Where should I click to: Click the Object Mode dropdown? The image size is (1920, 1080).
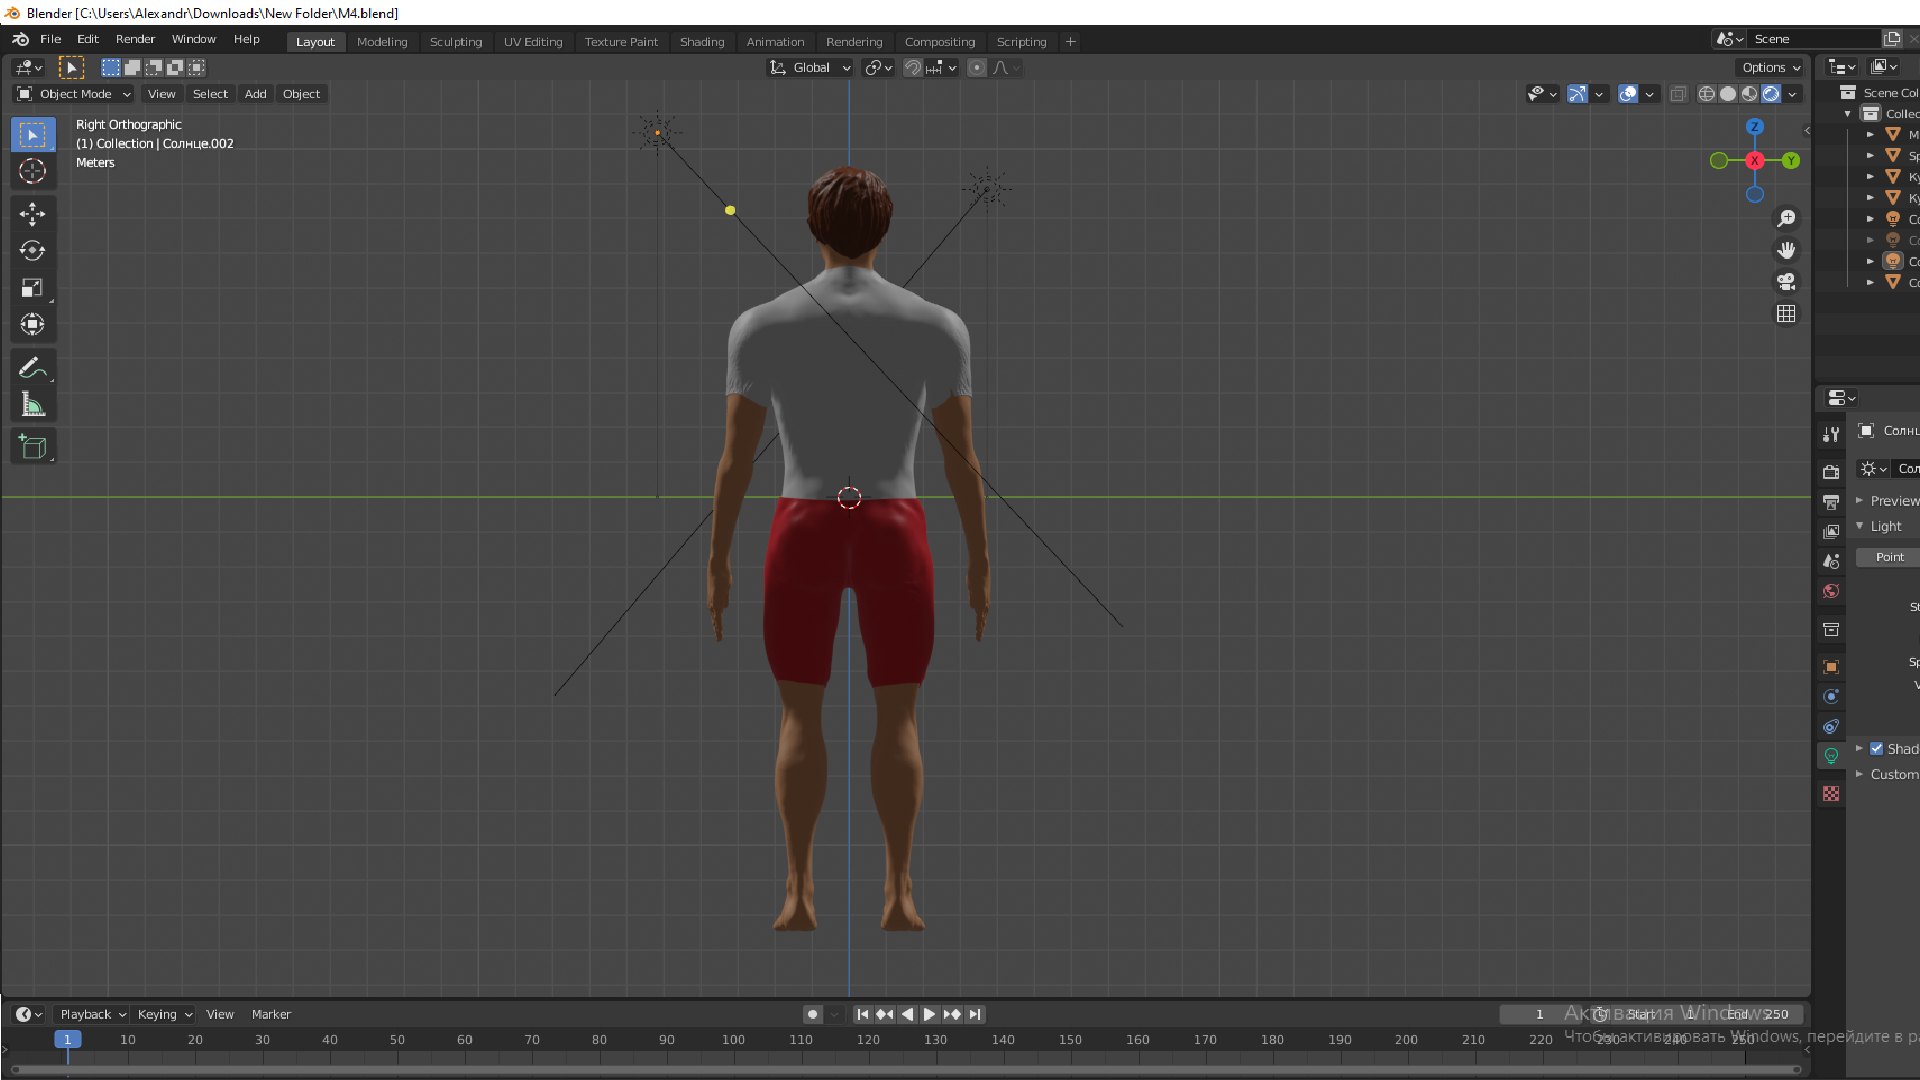[x=74, y=94]
